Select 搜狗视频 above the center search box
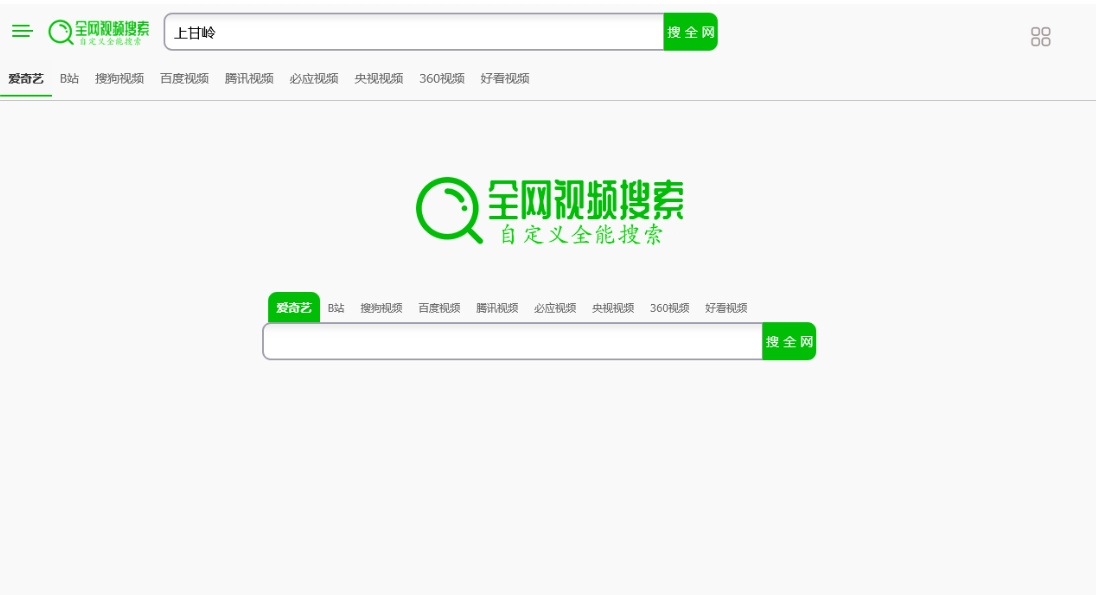The height and width of the screenshot is (595, 1096). point(379,308)
